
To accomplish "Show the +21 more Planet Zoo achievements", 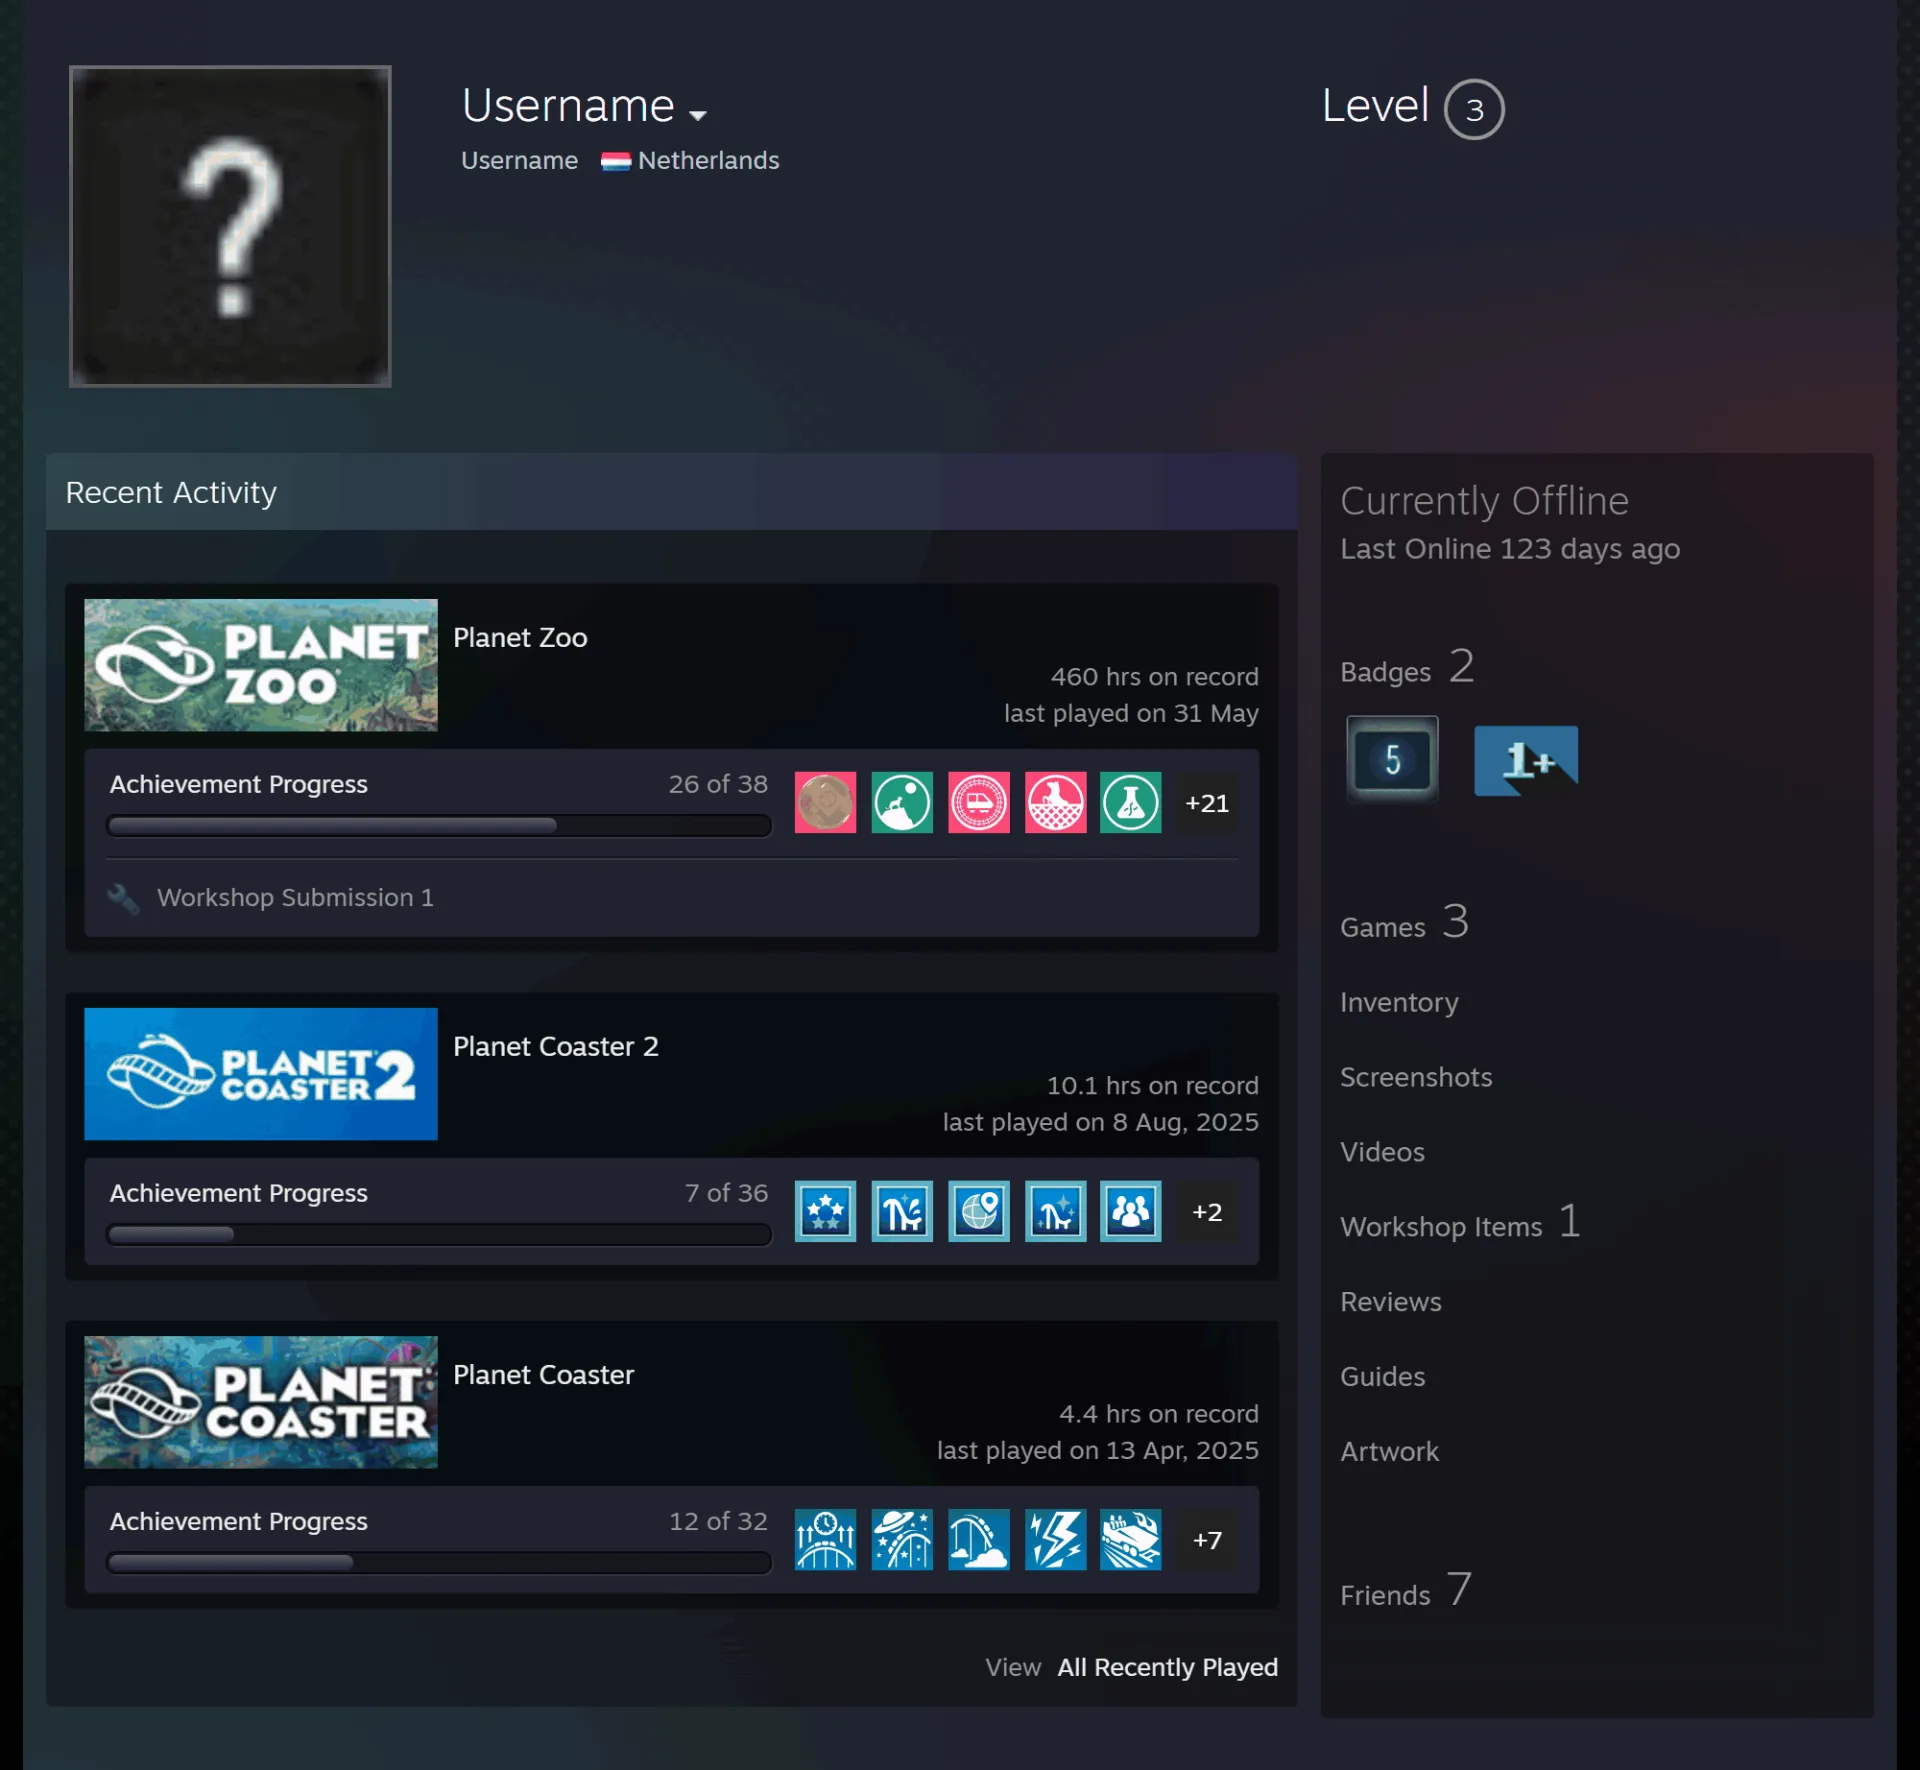I will (x=1207, y=803).
